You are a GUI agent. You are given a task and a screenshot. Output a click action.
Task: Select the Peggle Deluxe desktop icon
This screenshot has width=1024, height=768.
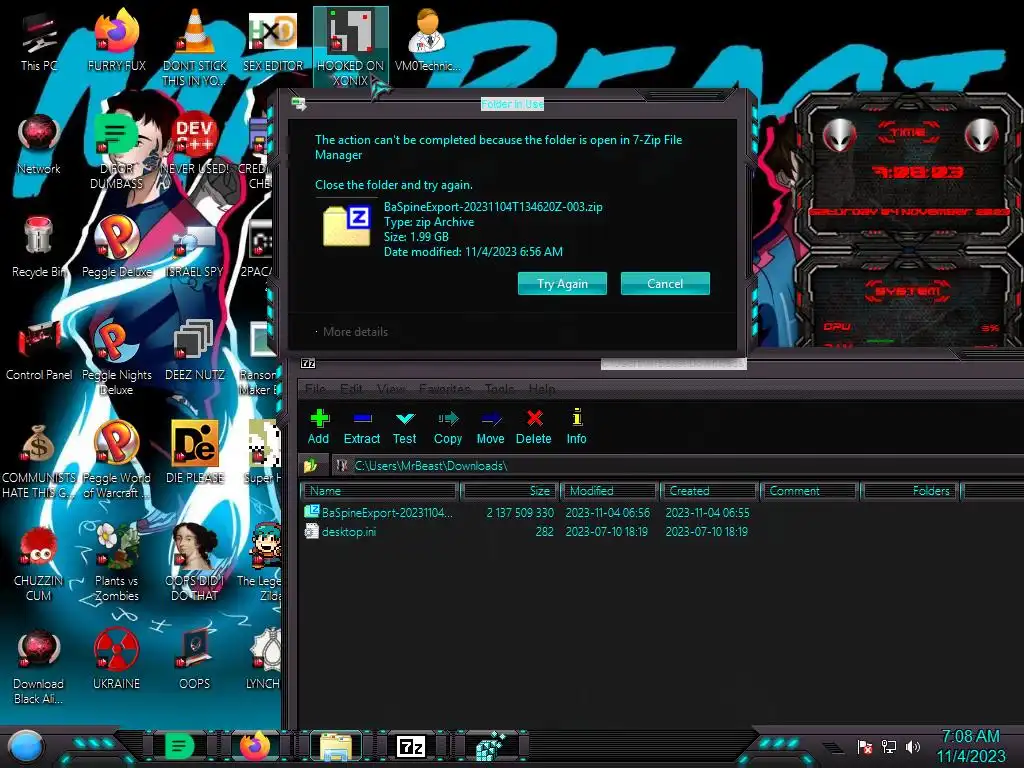[x=117, y=248]
